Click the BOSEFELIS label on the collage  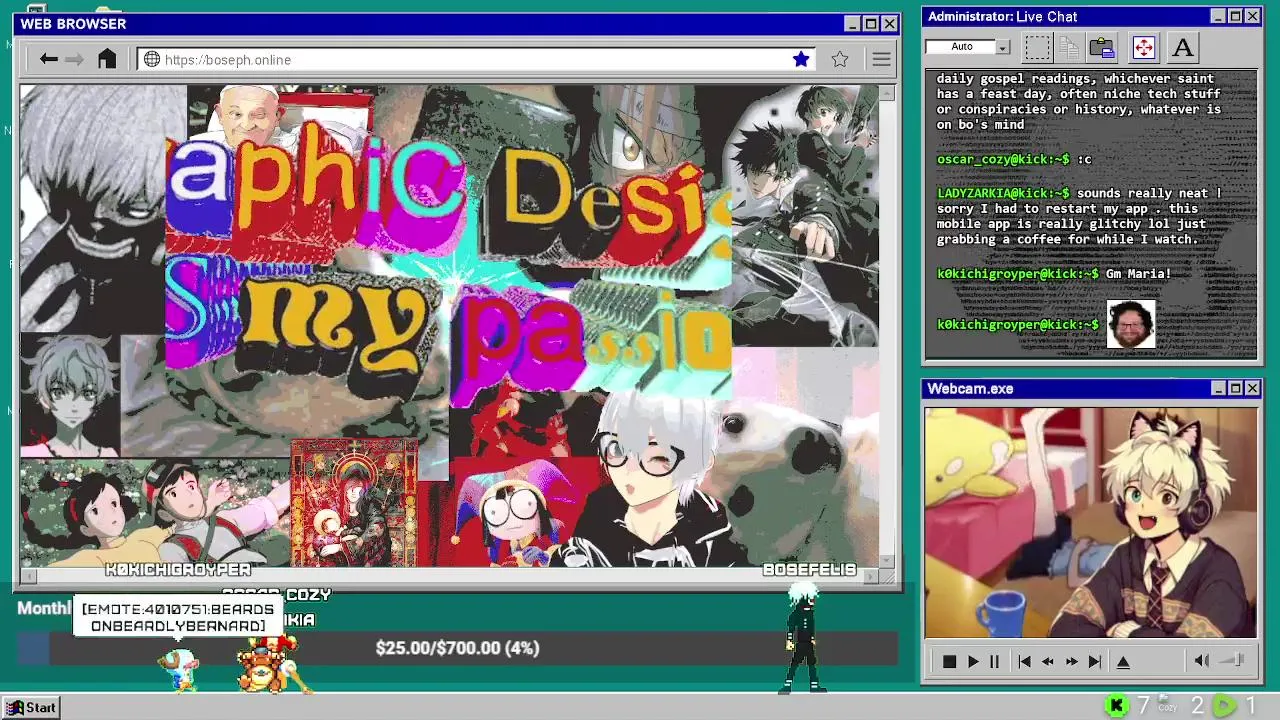810,569
